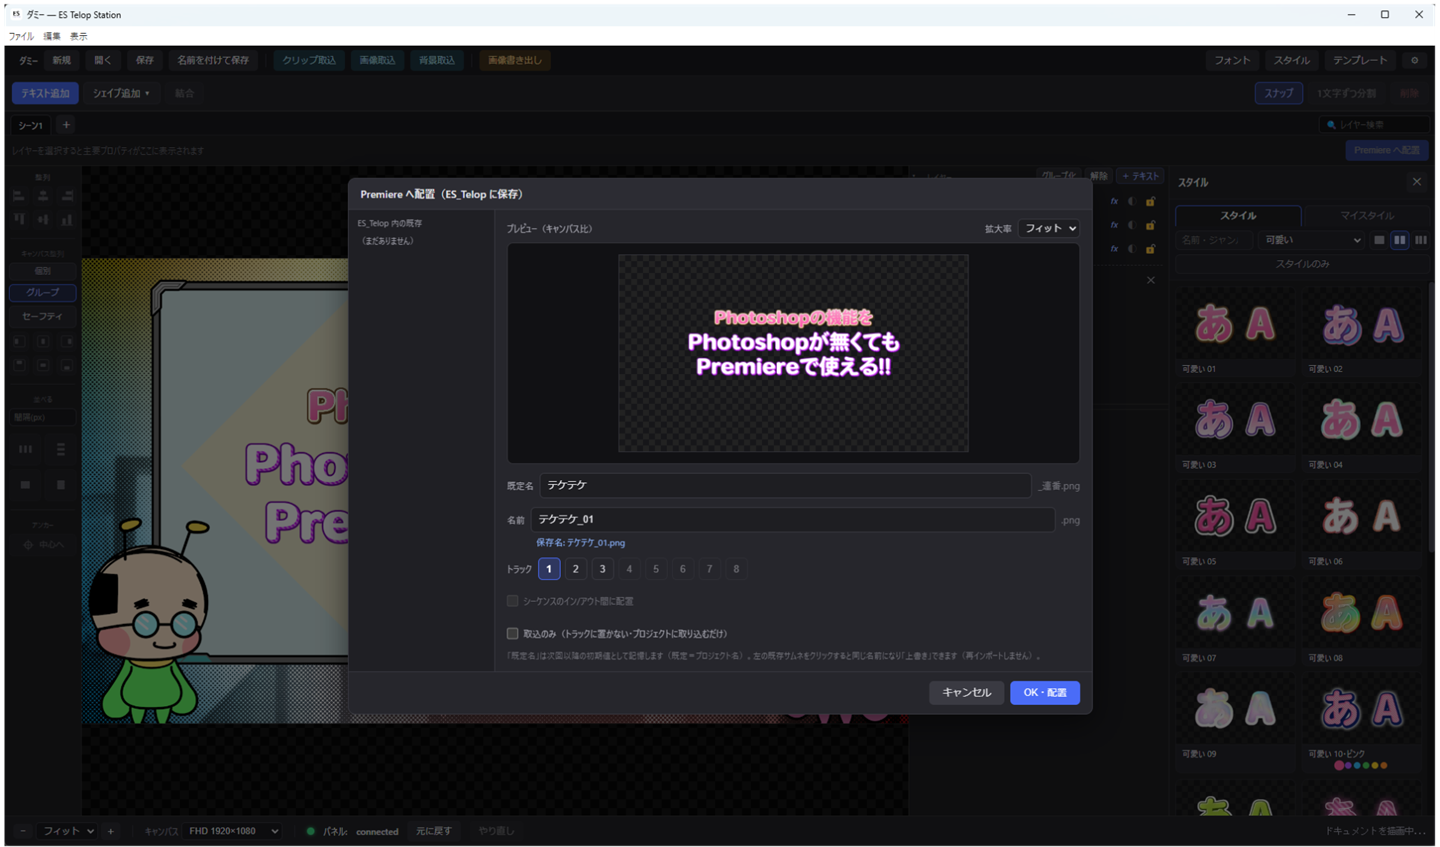
Task: Select track 5 in the dialog
Action: click(x=656, y=569)
